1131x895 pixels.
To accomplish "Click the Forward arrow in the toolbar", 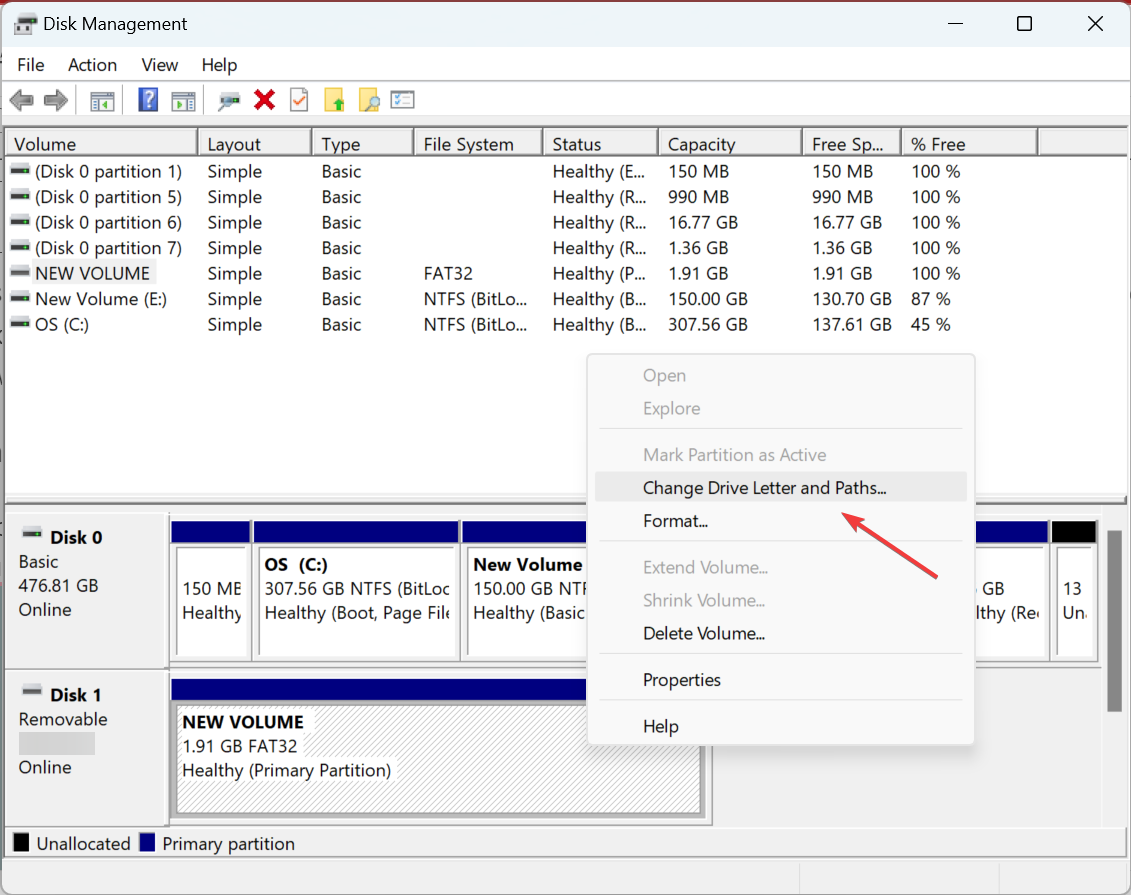I will click(56, 100).
